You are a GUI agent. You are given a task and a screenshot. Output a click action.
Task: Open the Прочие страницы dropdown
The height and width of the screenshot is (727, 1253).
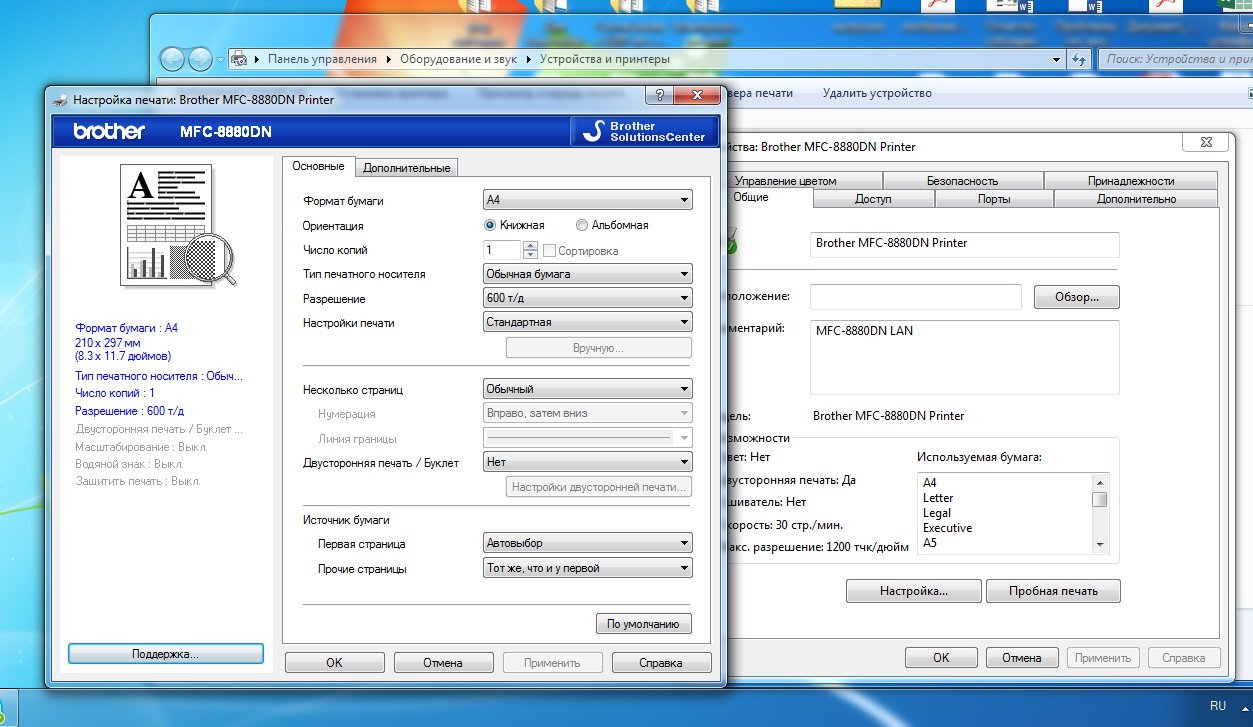pyautogui.click(x=587, y=568)
